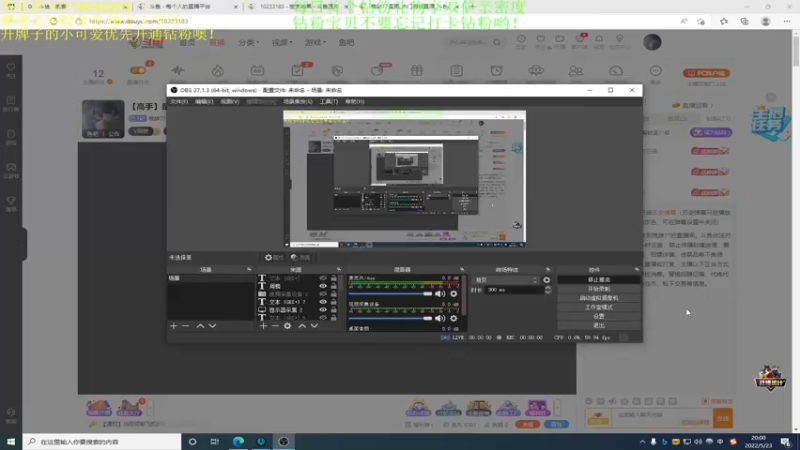
Task: Start the virtual camera in OBS
Action: 598,298
